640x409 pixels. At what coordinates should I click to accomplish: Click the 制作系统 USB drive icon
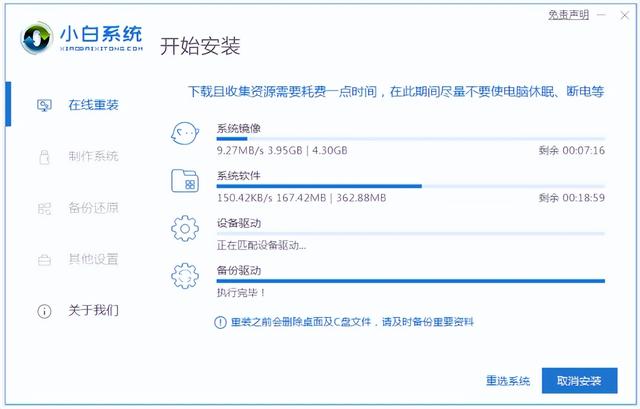tap(44, 156)
